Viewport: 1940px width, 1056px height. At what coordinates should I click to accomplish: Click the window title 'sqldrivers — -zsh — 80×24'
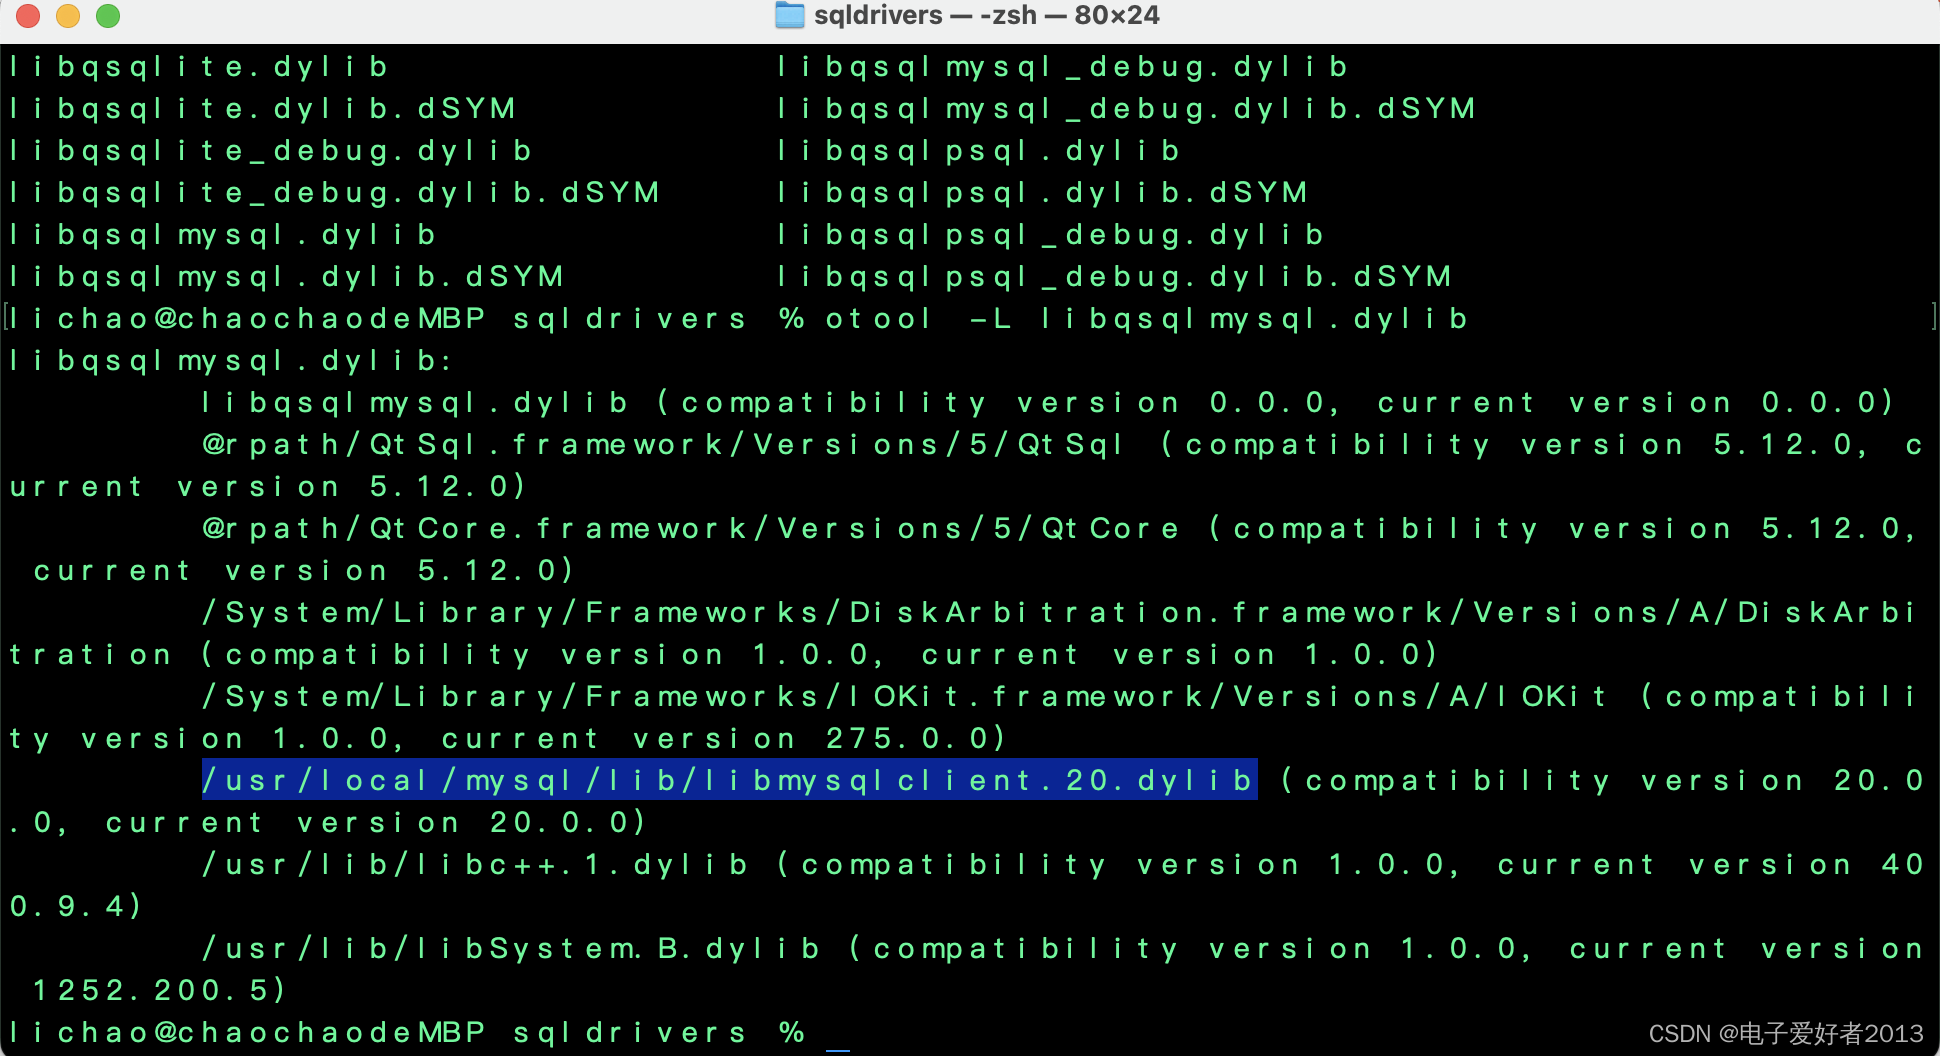(986, 15)
